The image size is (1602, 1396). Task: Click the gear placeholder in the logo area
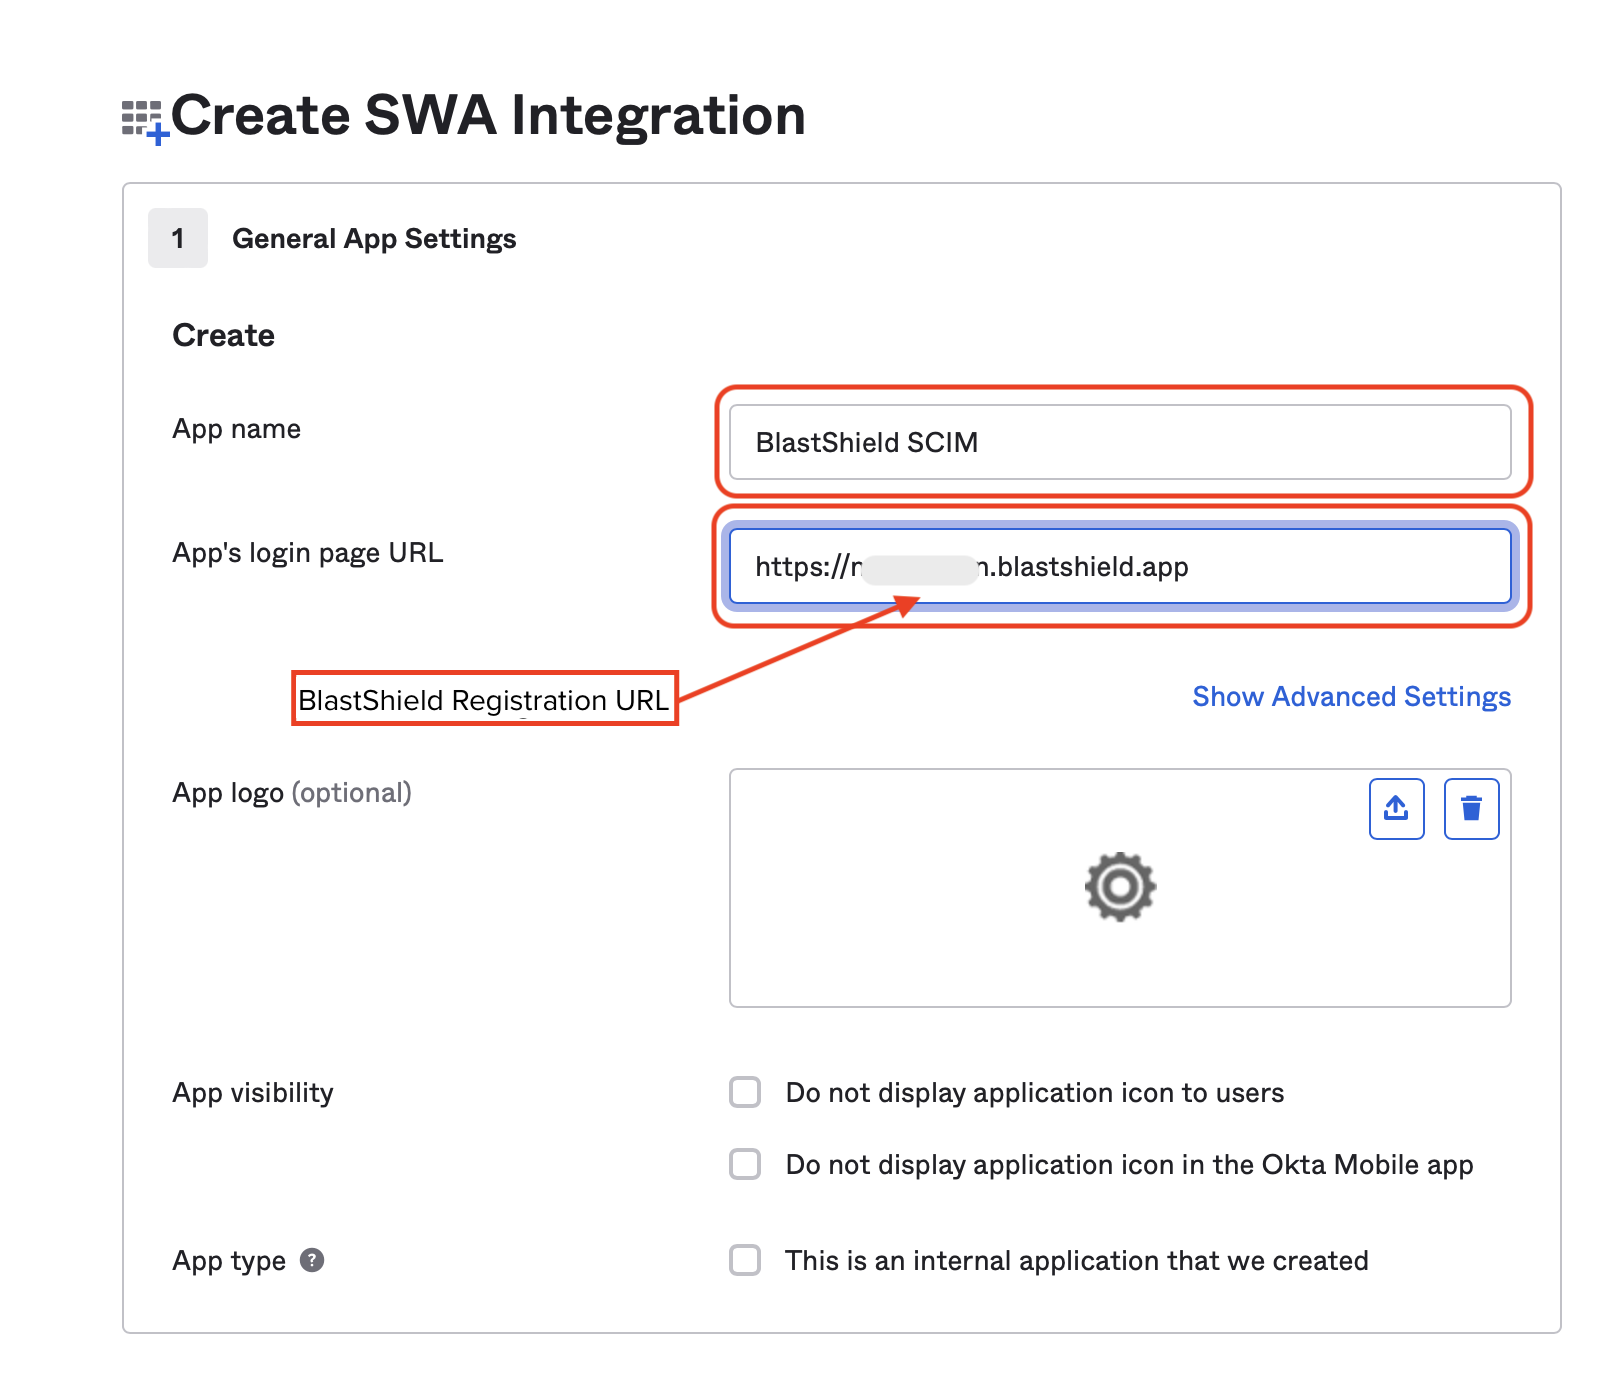click(1120, 886)
